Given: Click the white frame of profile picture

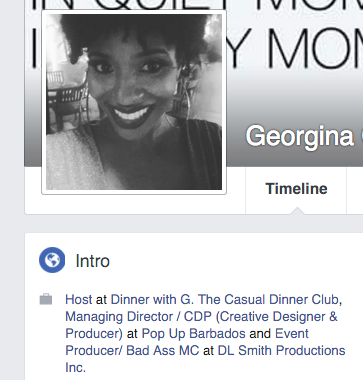Looking at the screenshot, I should click(x=134, y=192).
